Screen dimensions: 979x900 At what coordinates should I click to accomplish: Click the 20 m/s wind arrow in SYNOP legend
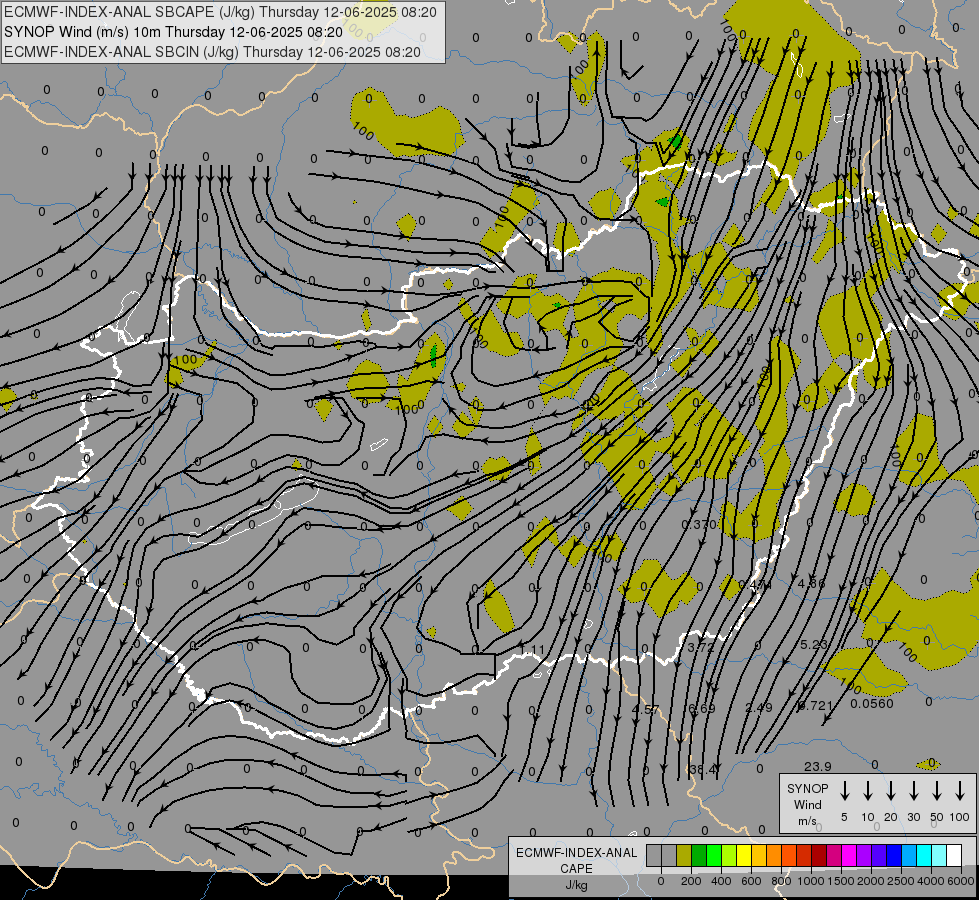click(x=891, y=791)
